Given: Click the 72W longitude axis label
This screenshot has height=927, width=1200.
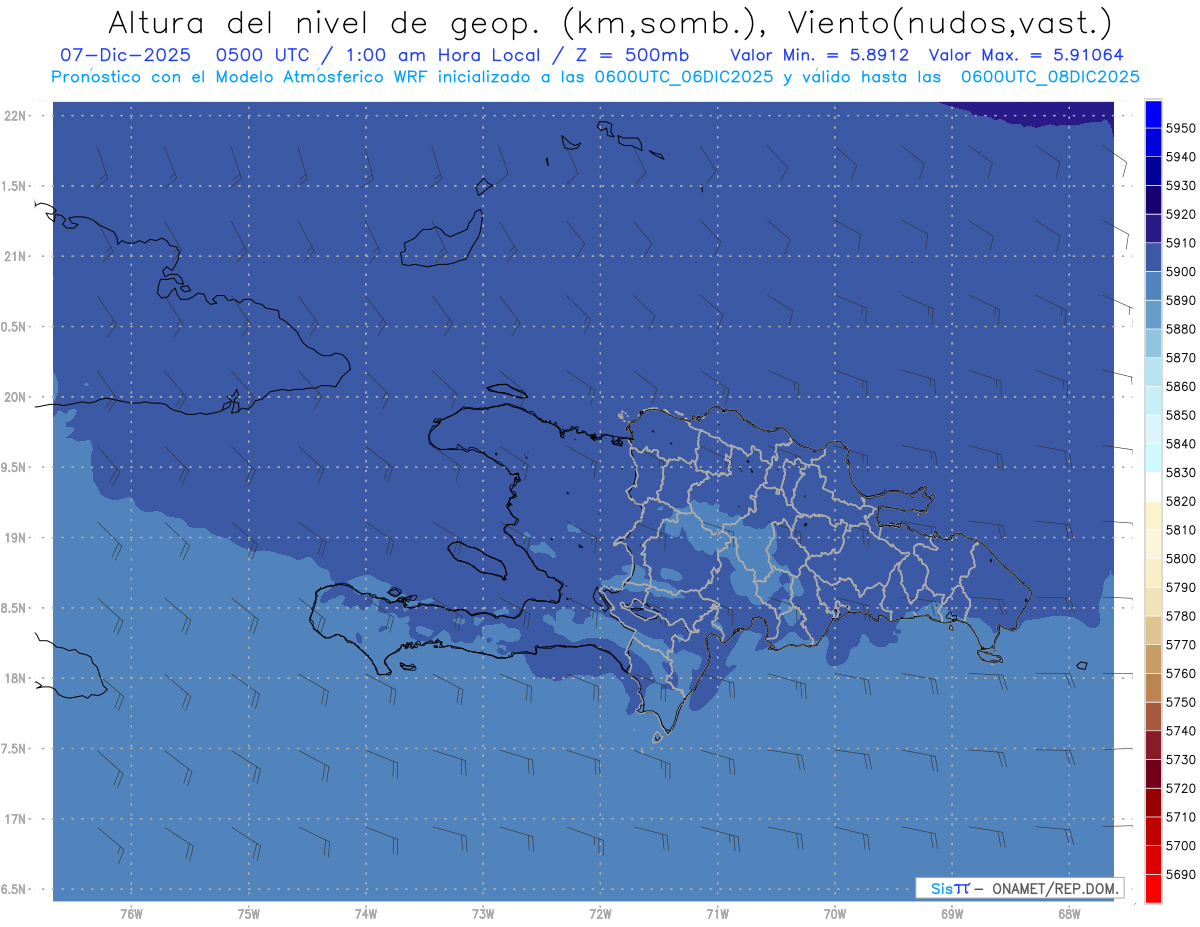Looking at the screenshot, I should [601, 914].
